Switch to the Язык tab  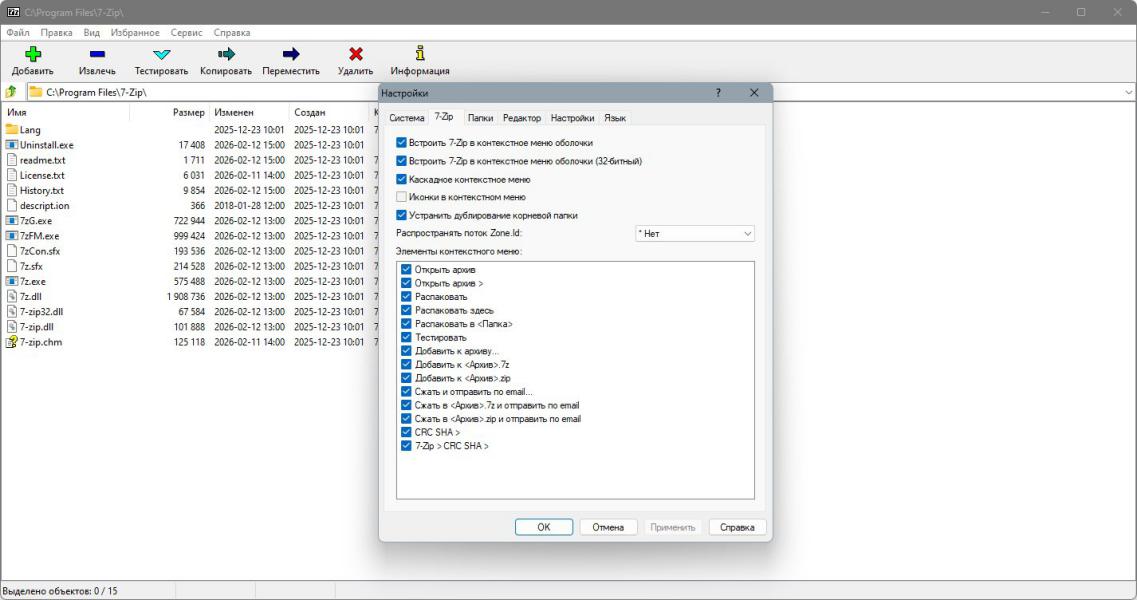[615, 118]
